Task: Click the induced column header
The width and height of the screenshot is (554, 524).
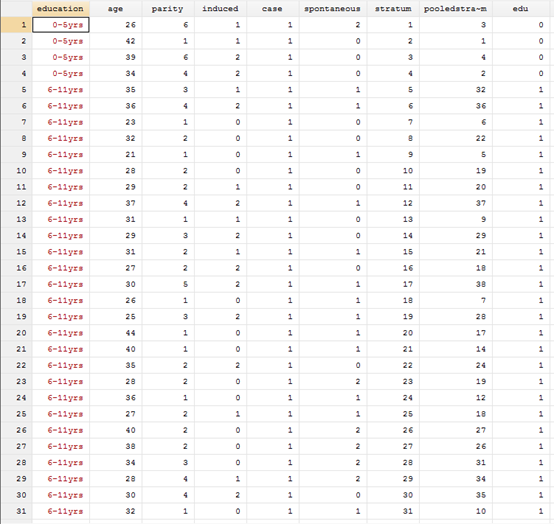Action: click(220, 9)
